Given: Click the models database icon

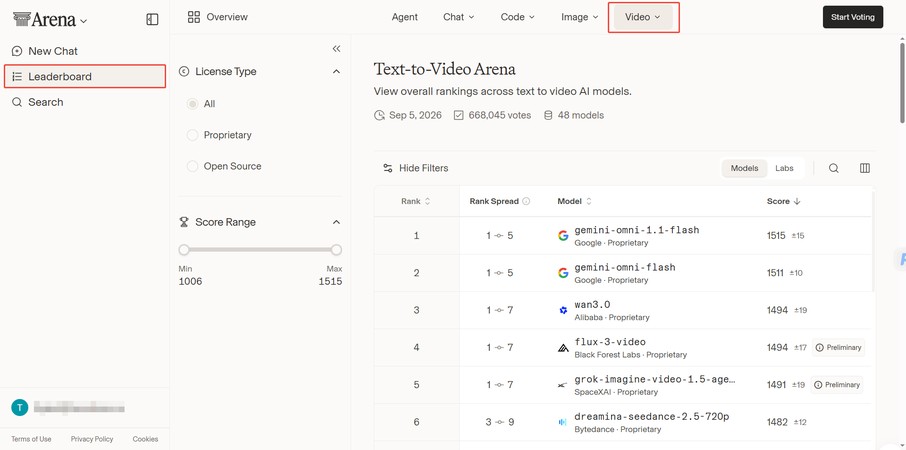Looking at the screenshot, I should click(548, 116).
